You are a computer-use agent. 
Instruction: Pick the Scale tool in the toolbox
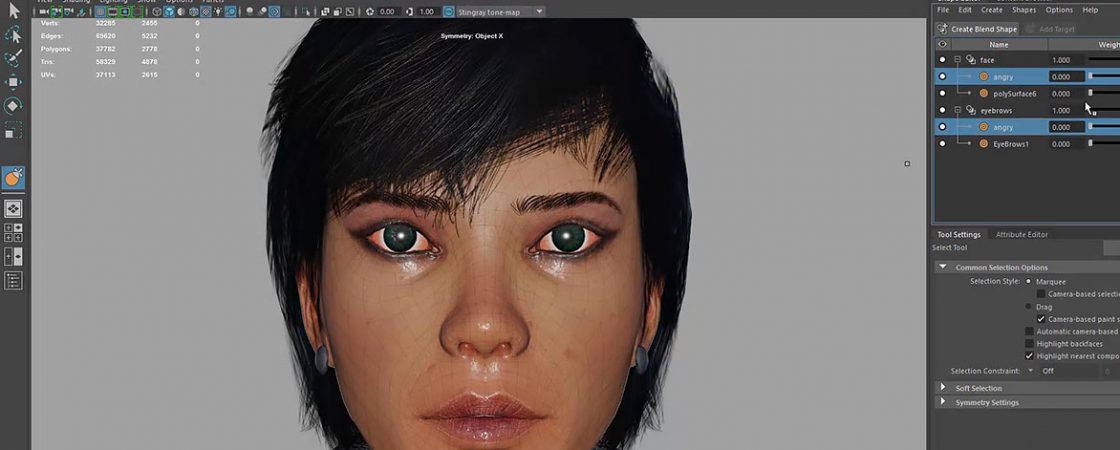click(14, 130)
